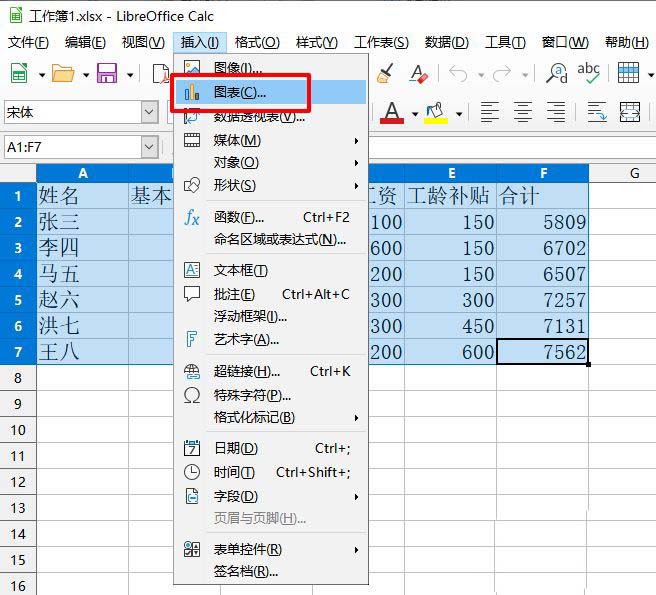Image resolution: width=656 pixels, height=595 pixels.
Task: Click the Center horizontally icon
Action: 523,112
